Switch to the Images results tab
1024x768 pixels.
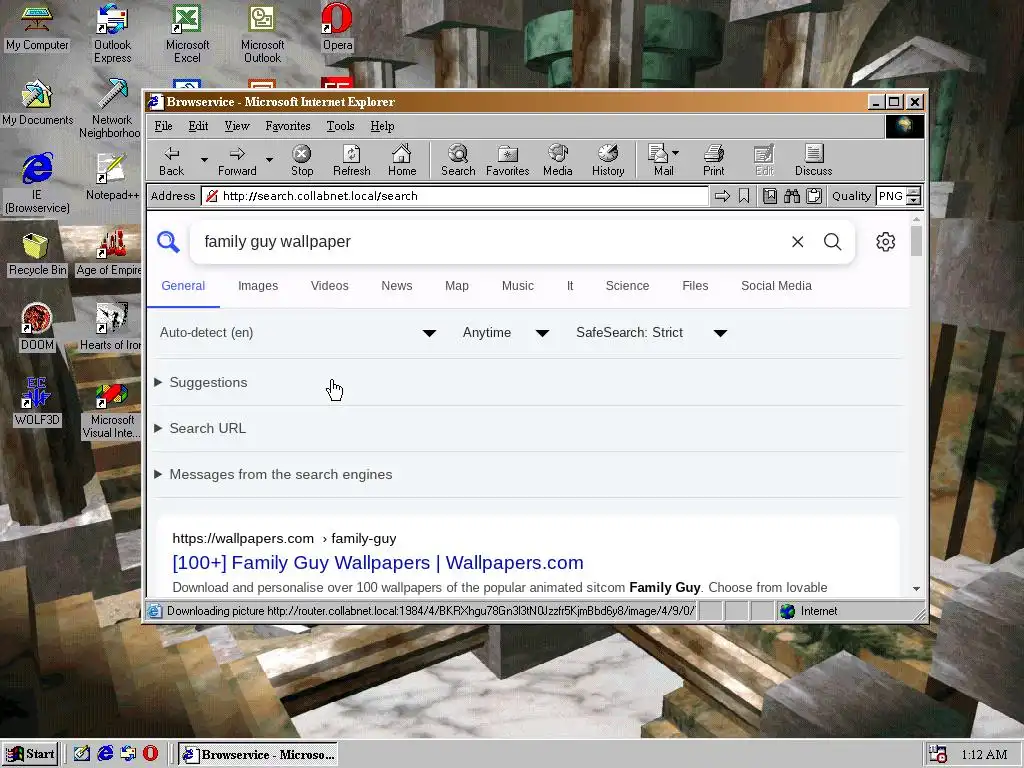tap(258, 286)
